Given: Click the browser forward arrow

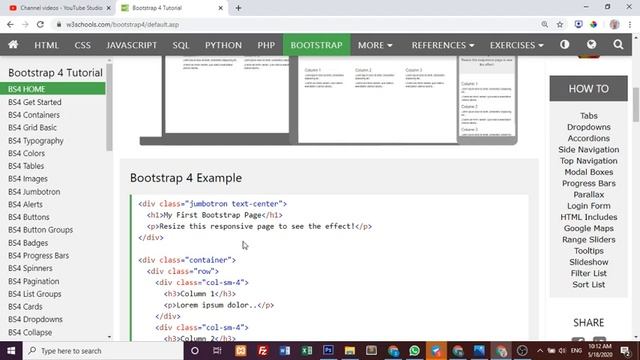Looking at the screenshot, I should click(x=25, y=24).
